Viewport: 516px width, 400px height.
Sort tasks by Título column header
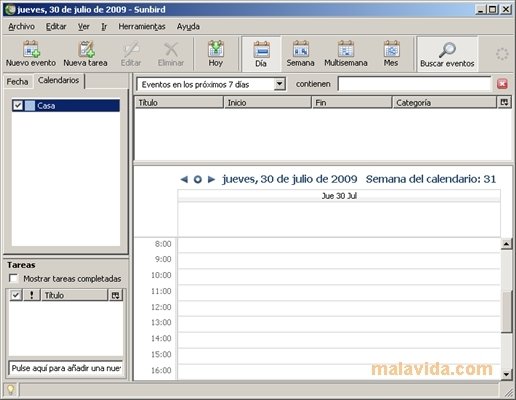(x=75, y=295)
